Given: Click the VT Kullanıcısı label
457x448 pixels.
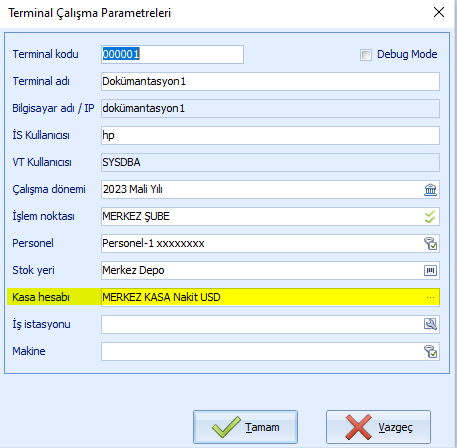Looking at the screenshot, I should point(42,162).
